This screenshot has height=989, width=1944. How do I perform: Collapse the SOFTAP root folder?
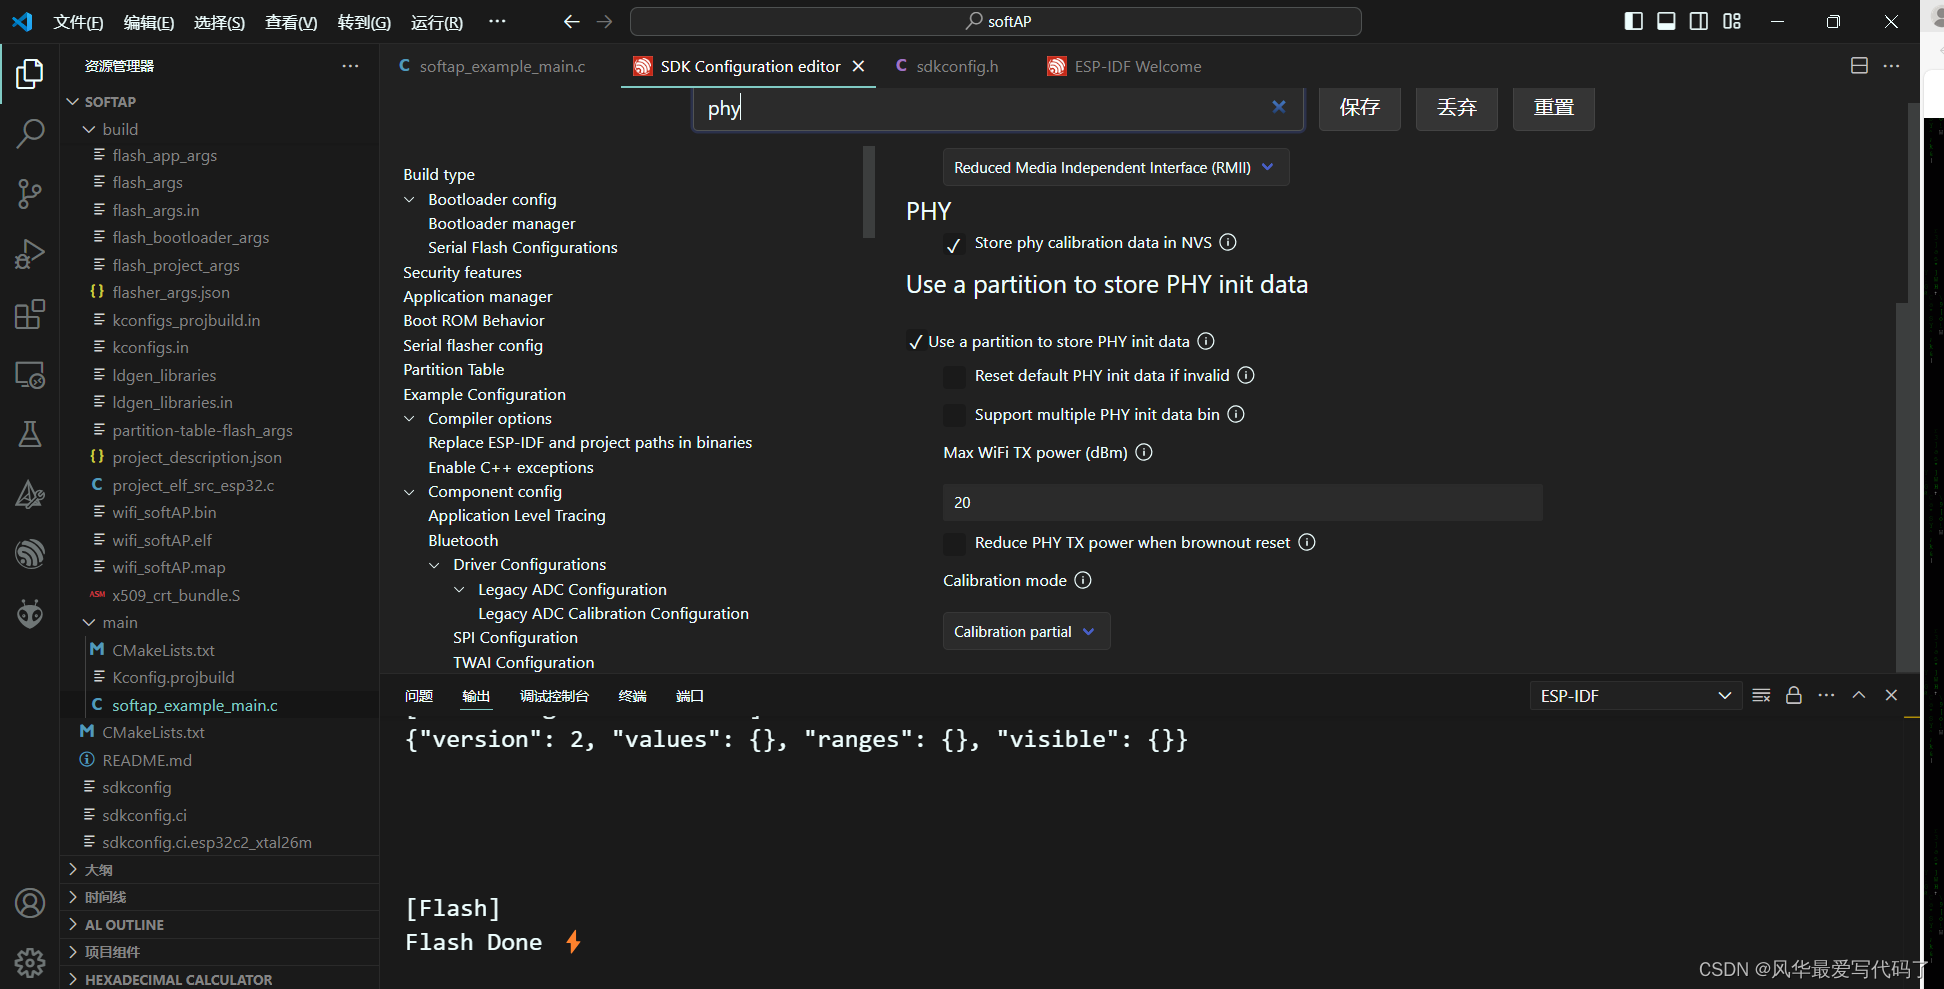click(72, 102)
